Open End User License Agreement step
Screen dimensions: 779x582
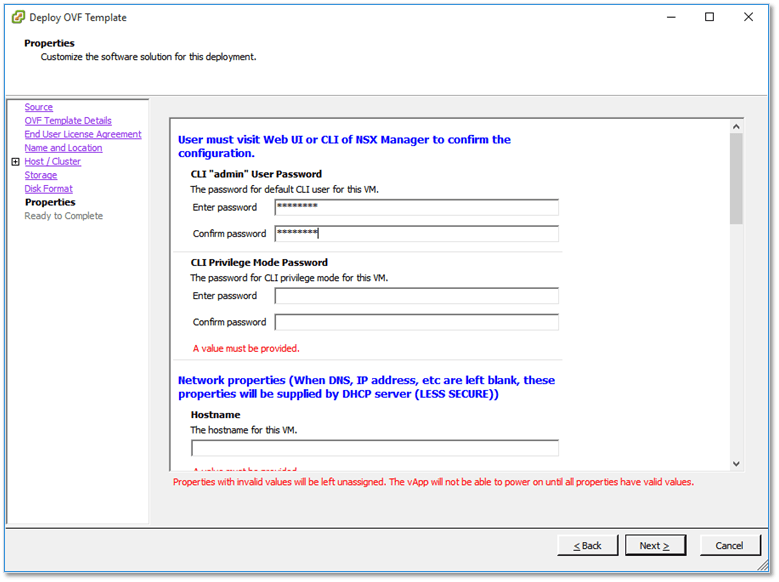(x=83, y=135)
